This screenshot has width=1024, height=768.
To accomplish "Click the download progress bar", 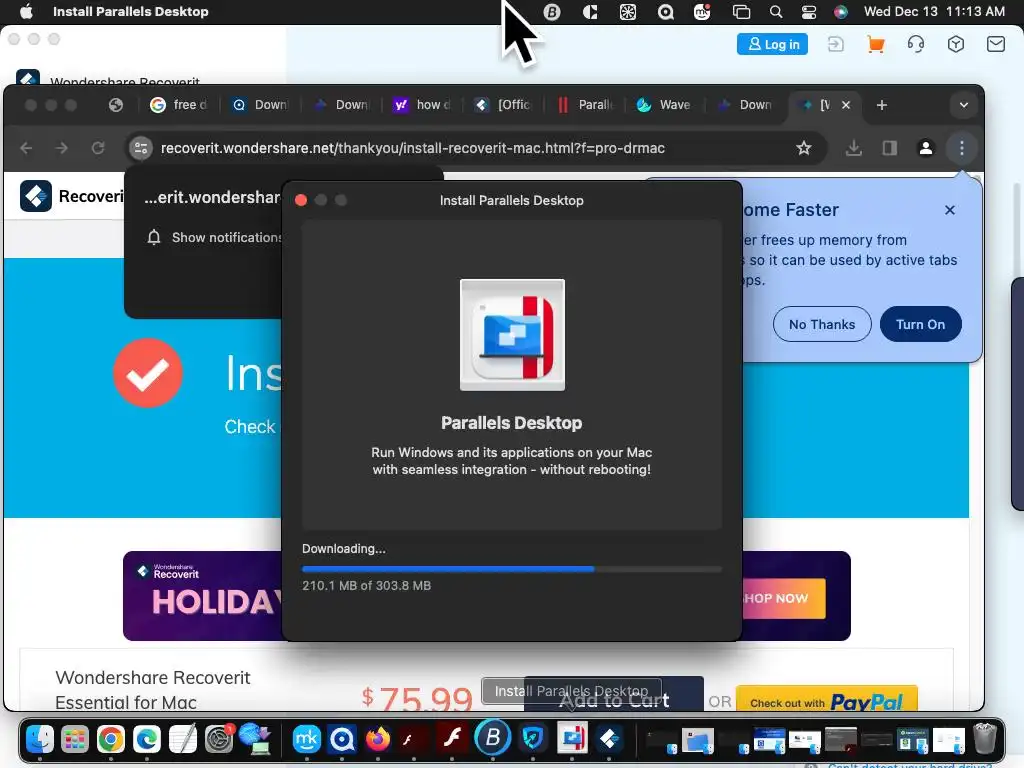I will coord(512,569).
